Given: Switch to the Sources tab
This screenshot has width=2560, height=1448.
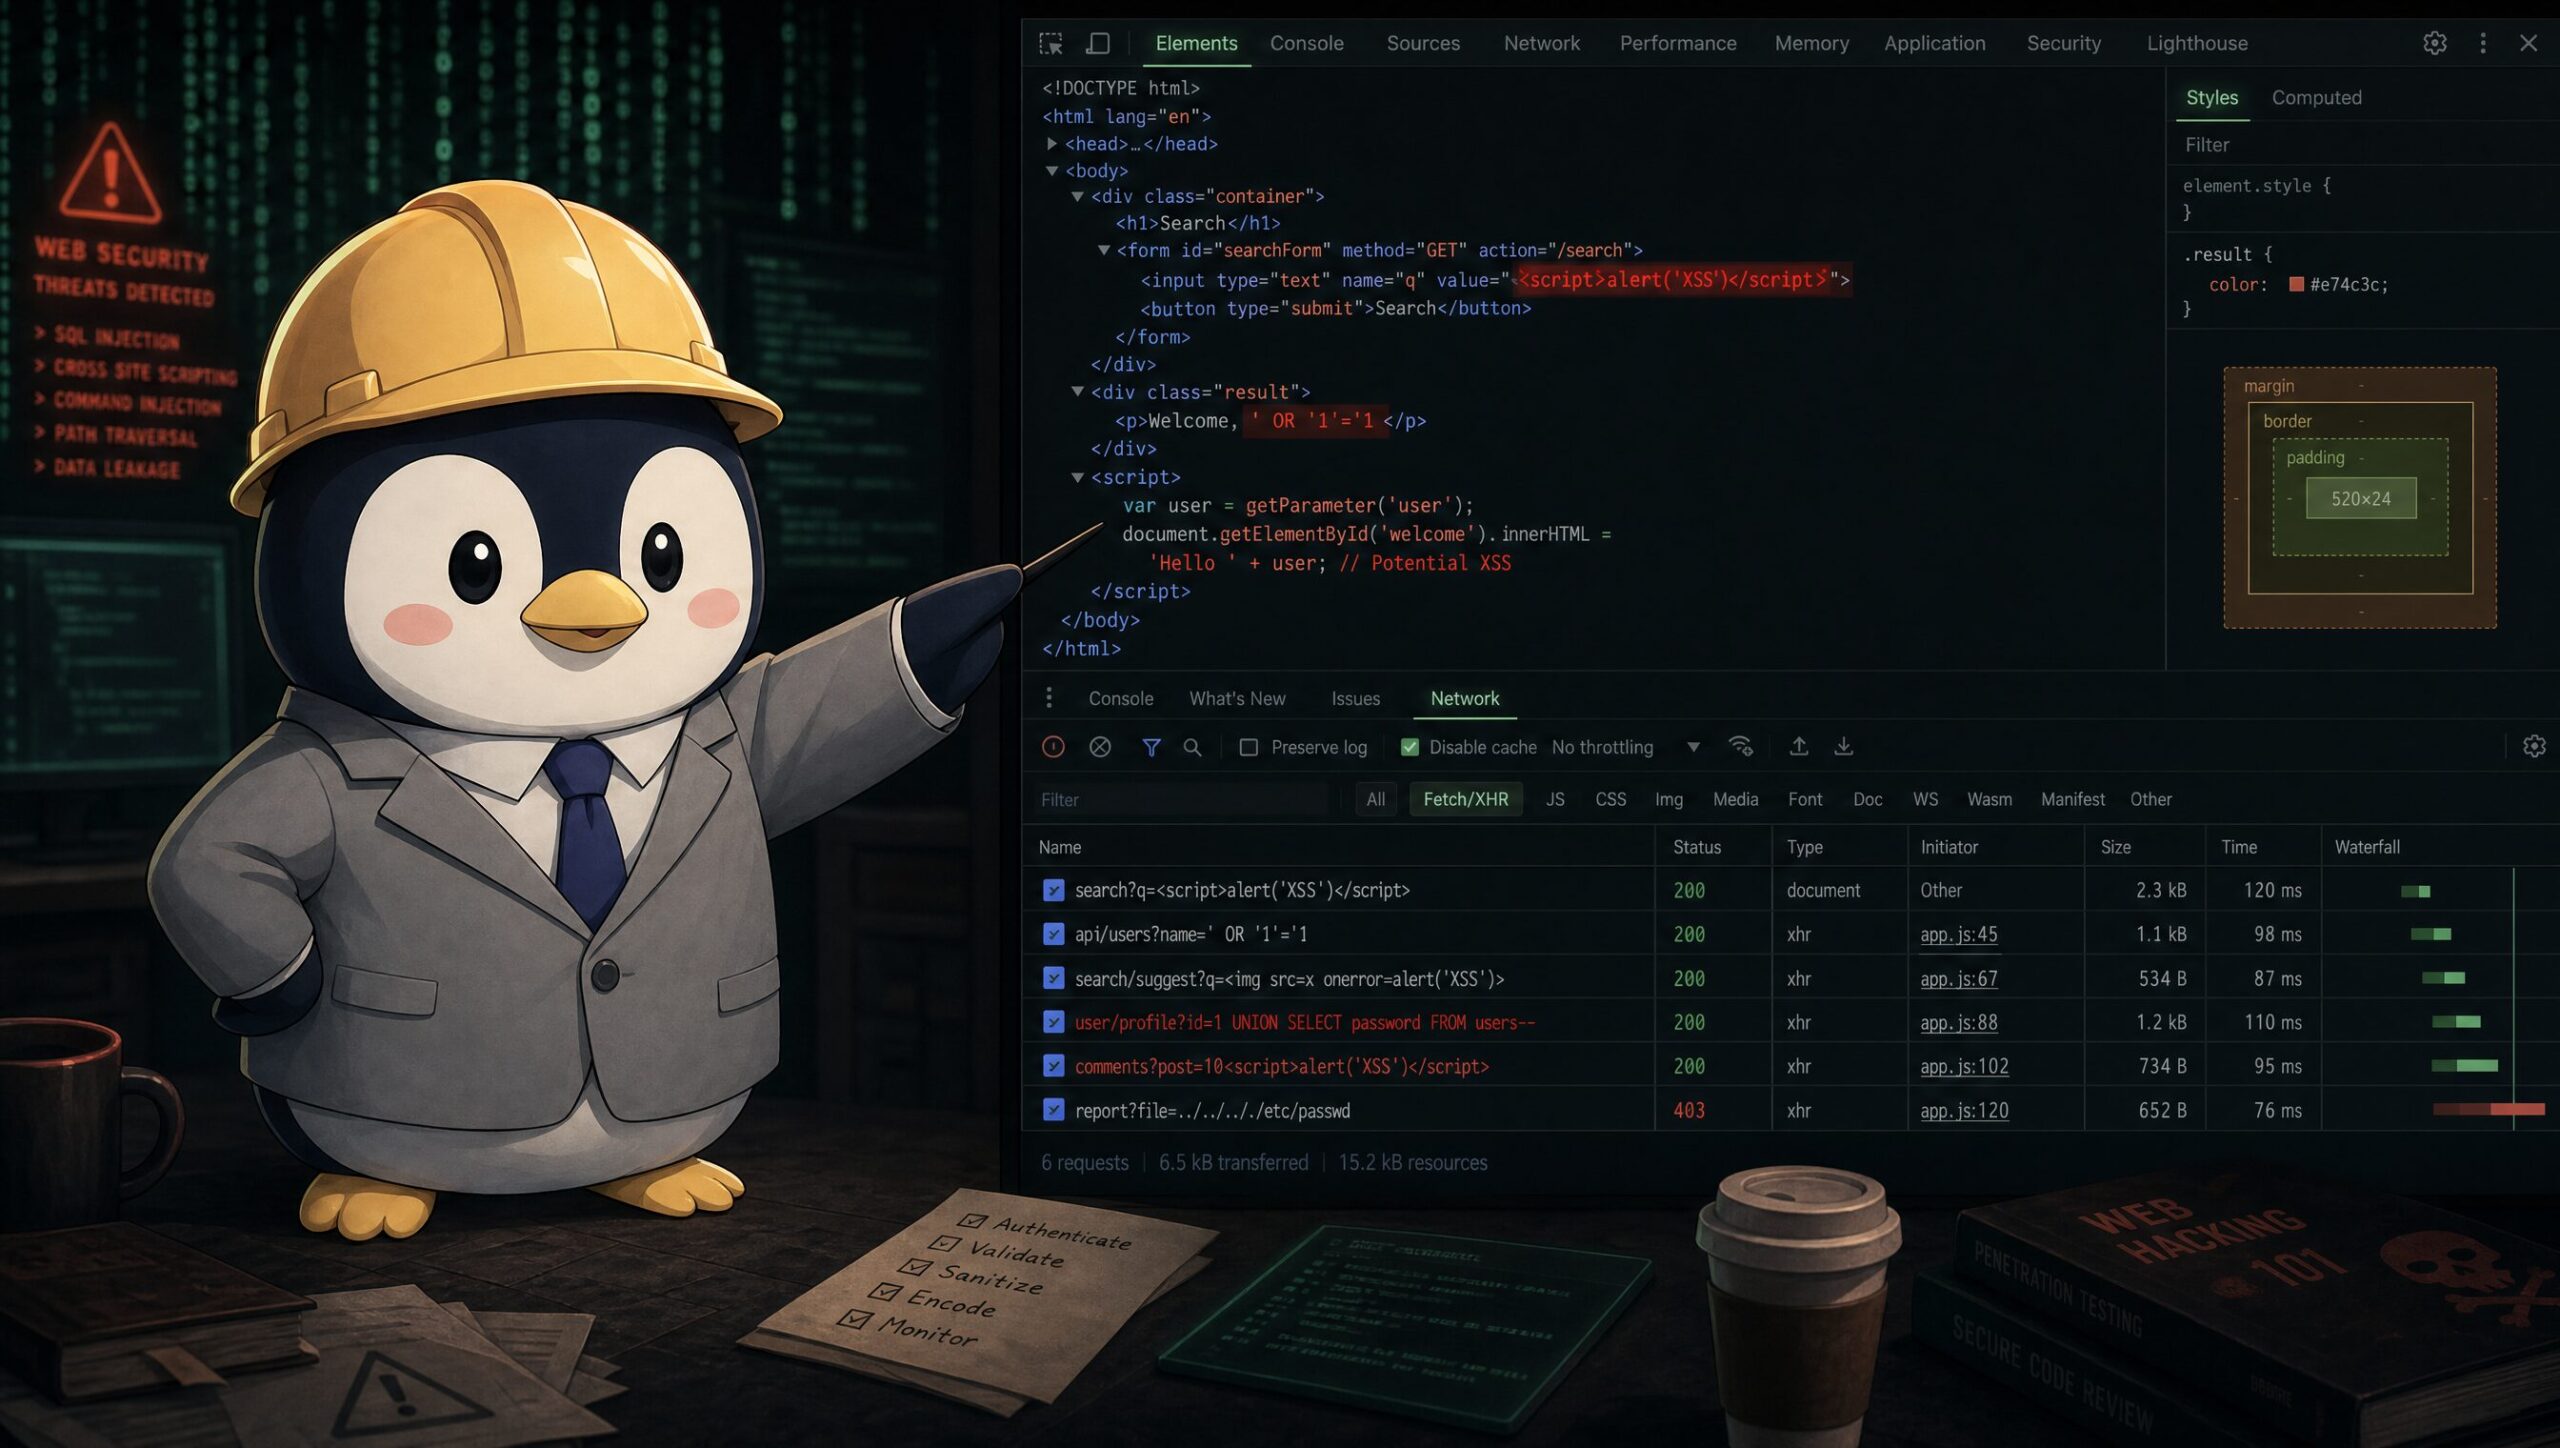Looking at the screenshot, I should [1423, 43].
